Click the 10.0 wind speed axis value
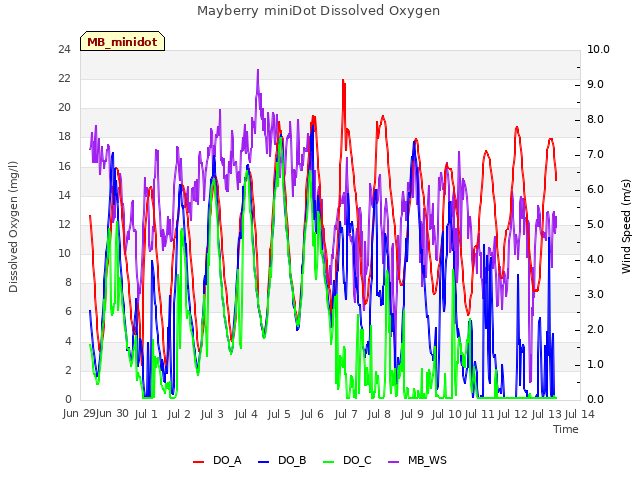640x480 pixels. click(598, 50)
